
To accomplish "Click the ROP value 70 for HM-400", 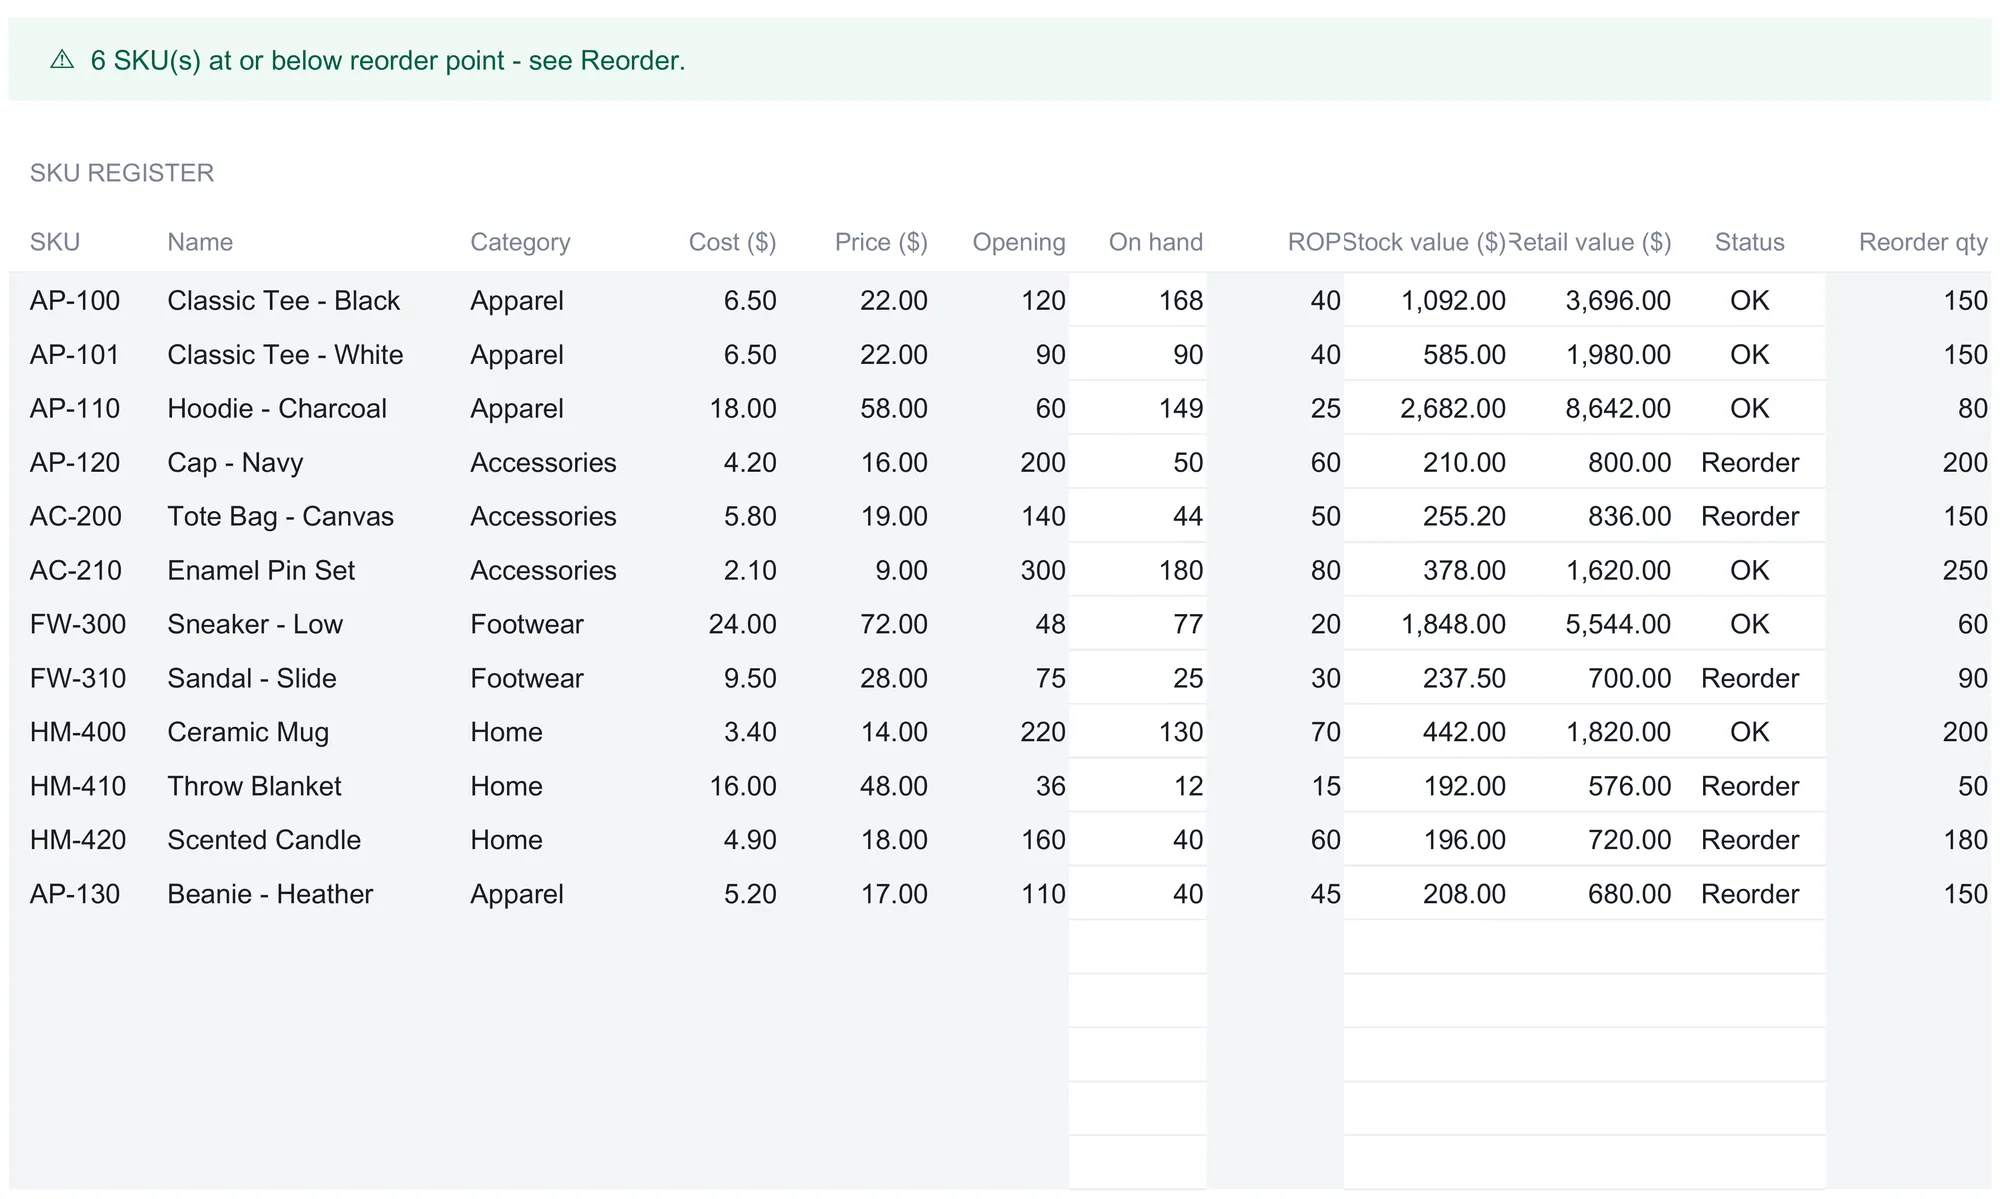I will coord(1326,732).
